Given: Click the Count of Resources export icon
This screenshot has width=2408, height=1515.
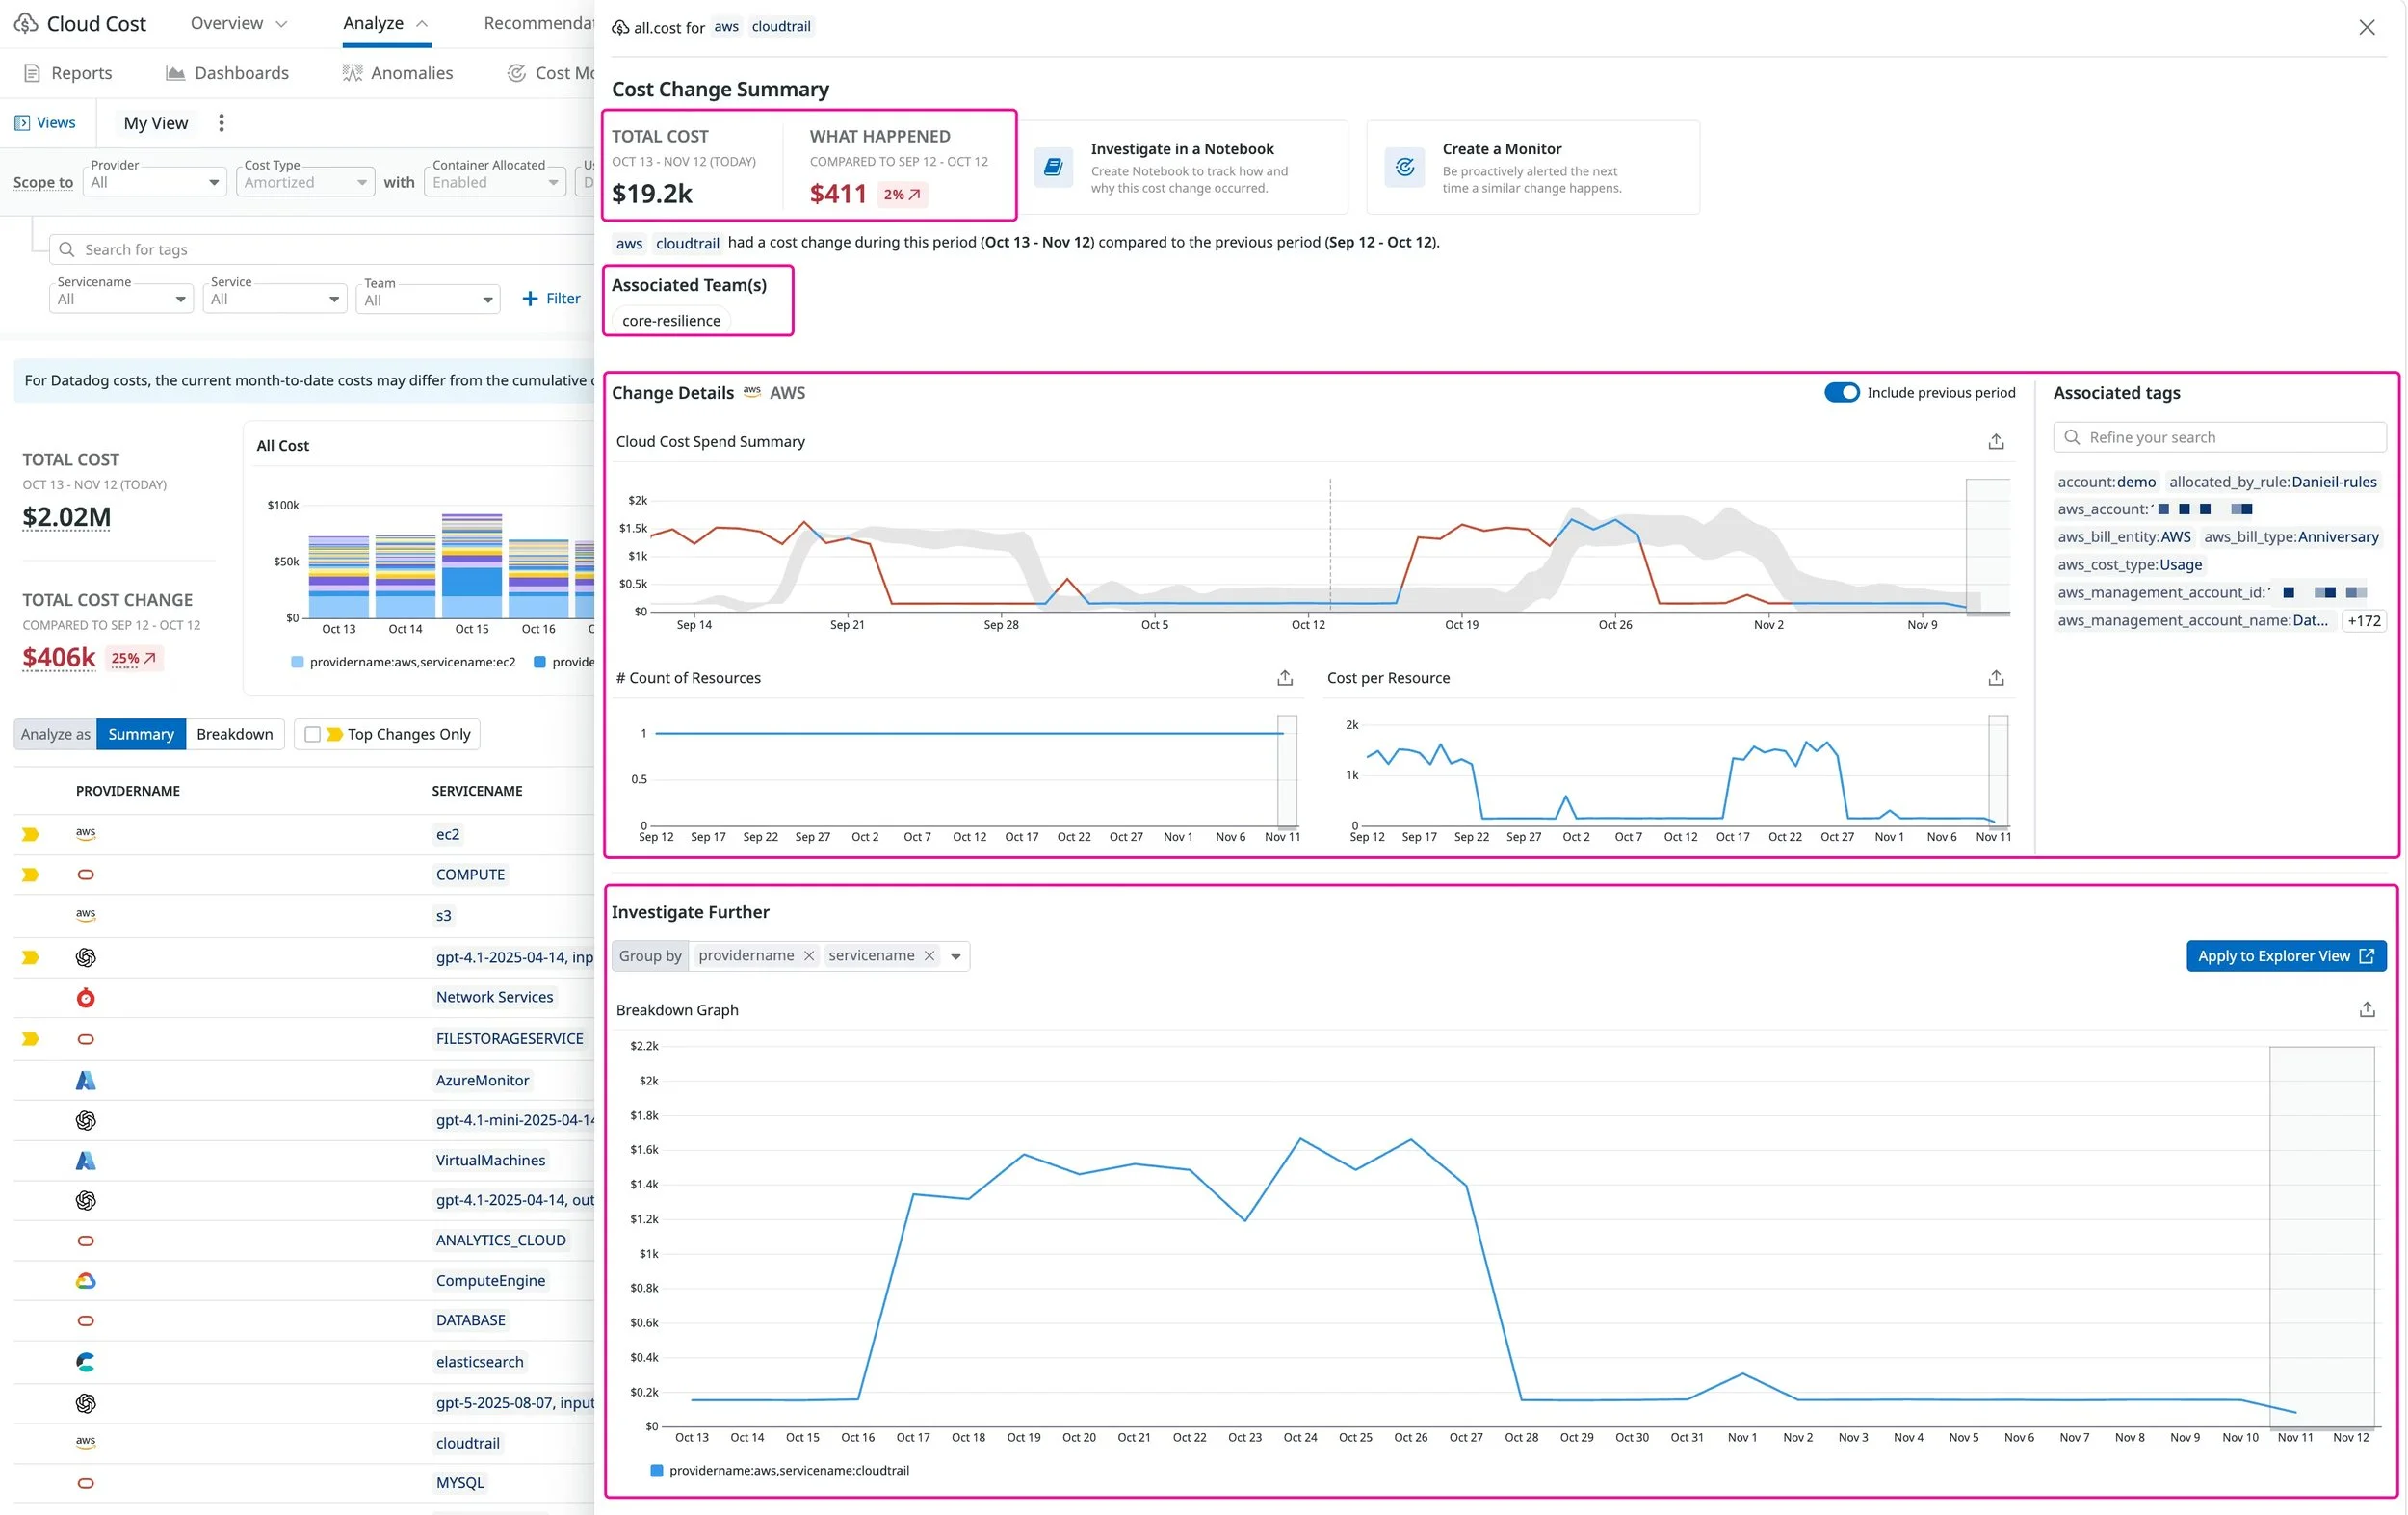Looking at the screenshot, I should coord(1284,678).
